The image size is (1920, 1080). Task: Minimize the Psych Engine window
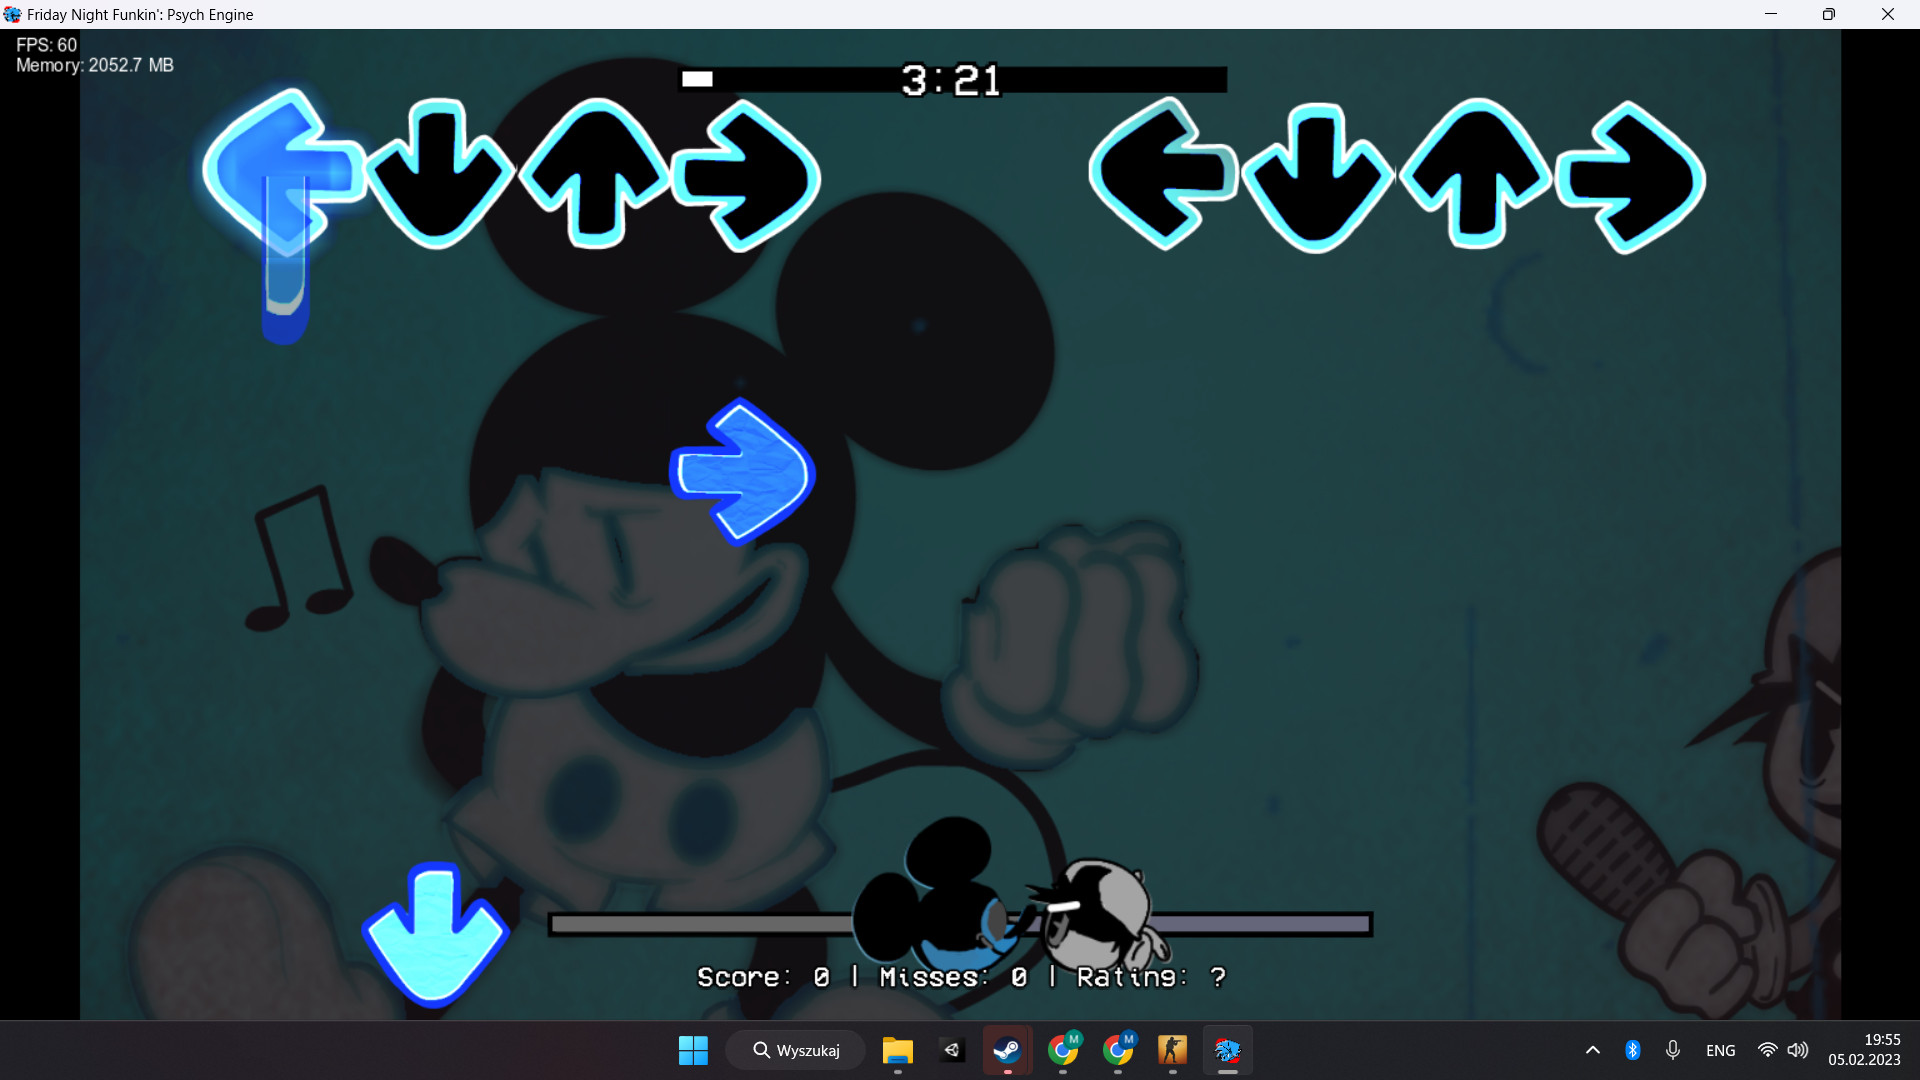(1771, 14)
